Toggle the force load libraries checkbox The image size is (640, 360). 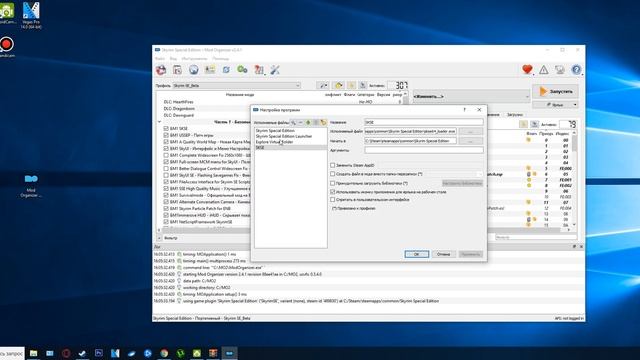tap(333, 183)
